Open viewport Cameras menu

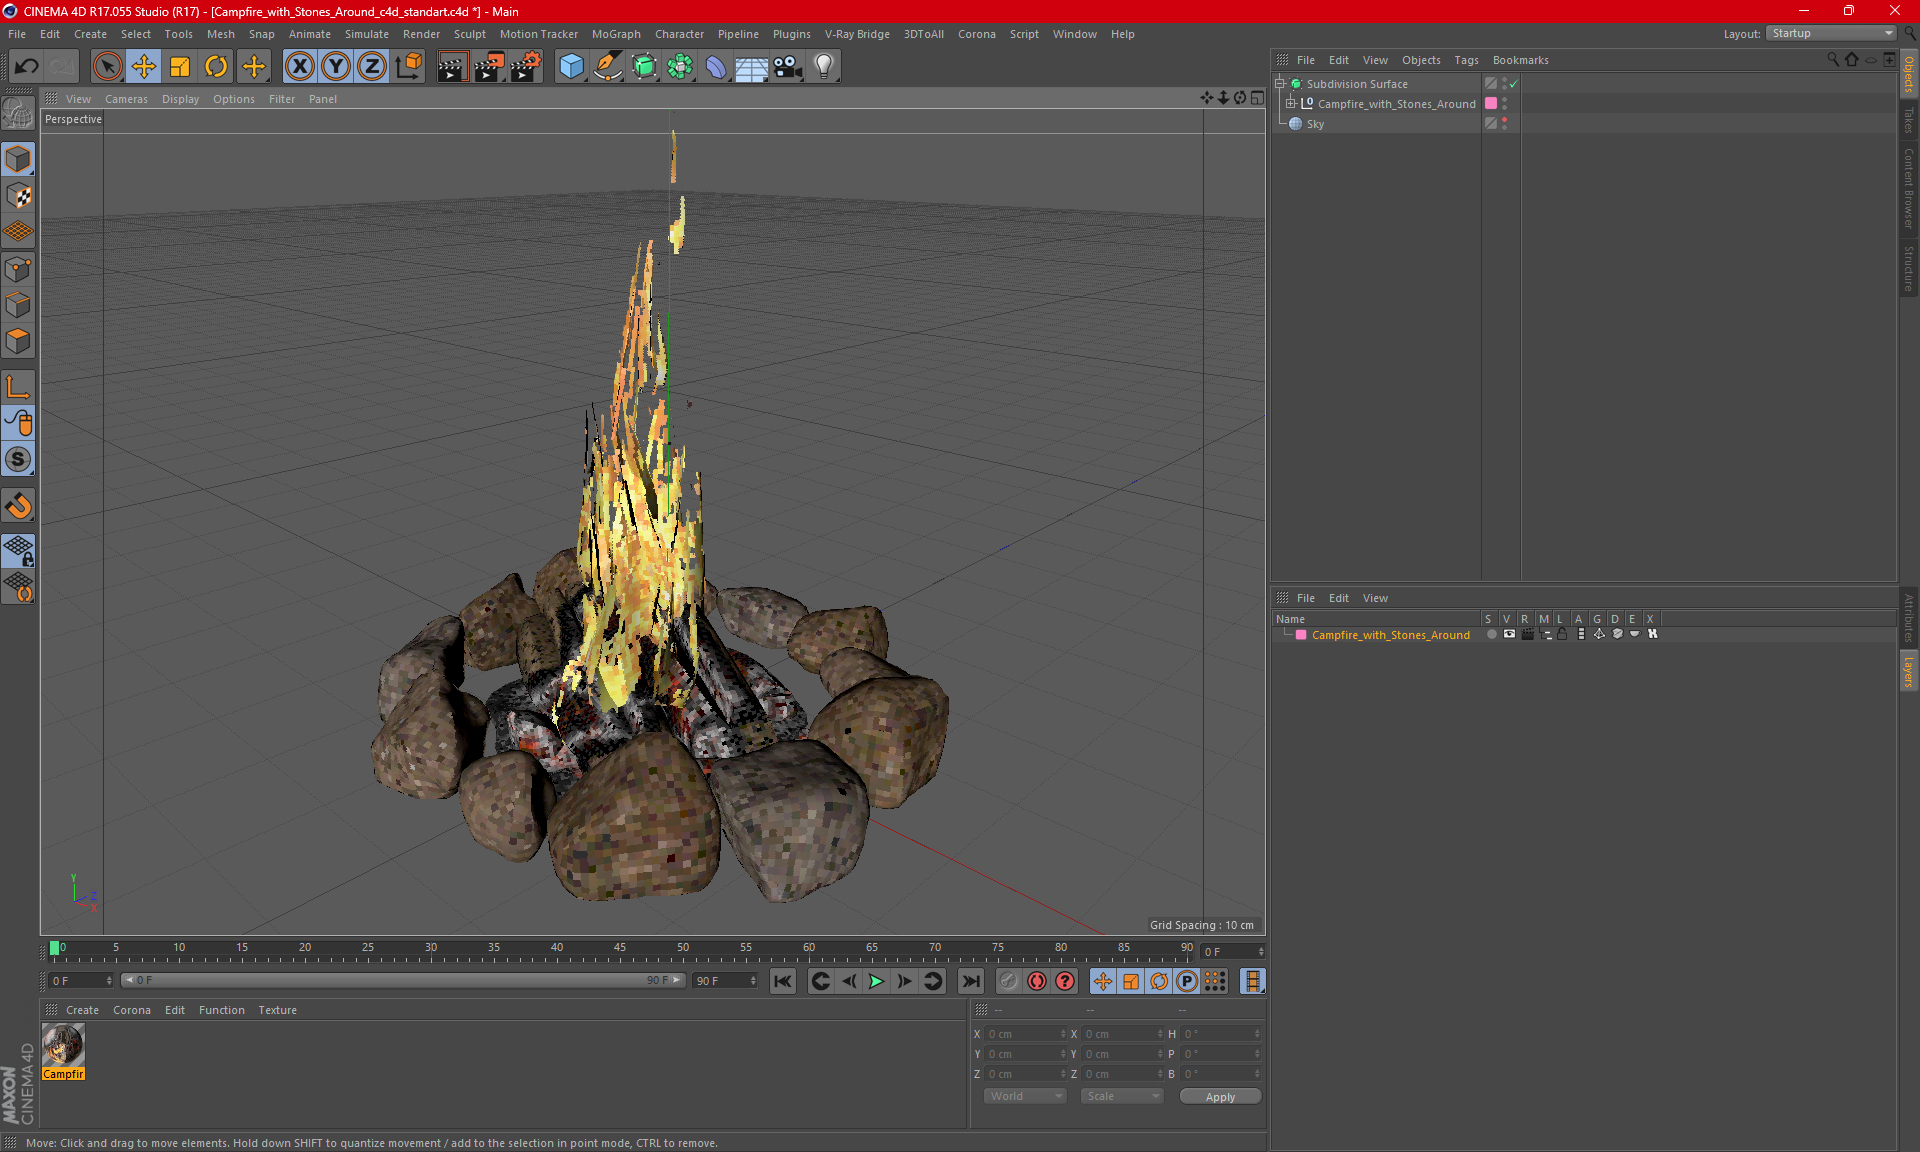click(x=126, y=99)
